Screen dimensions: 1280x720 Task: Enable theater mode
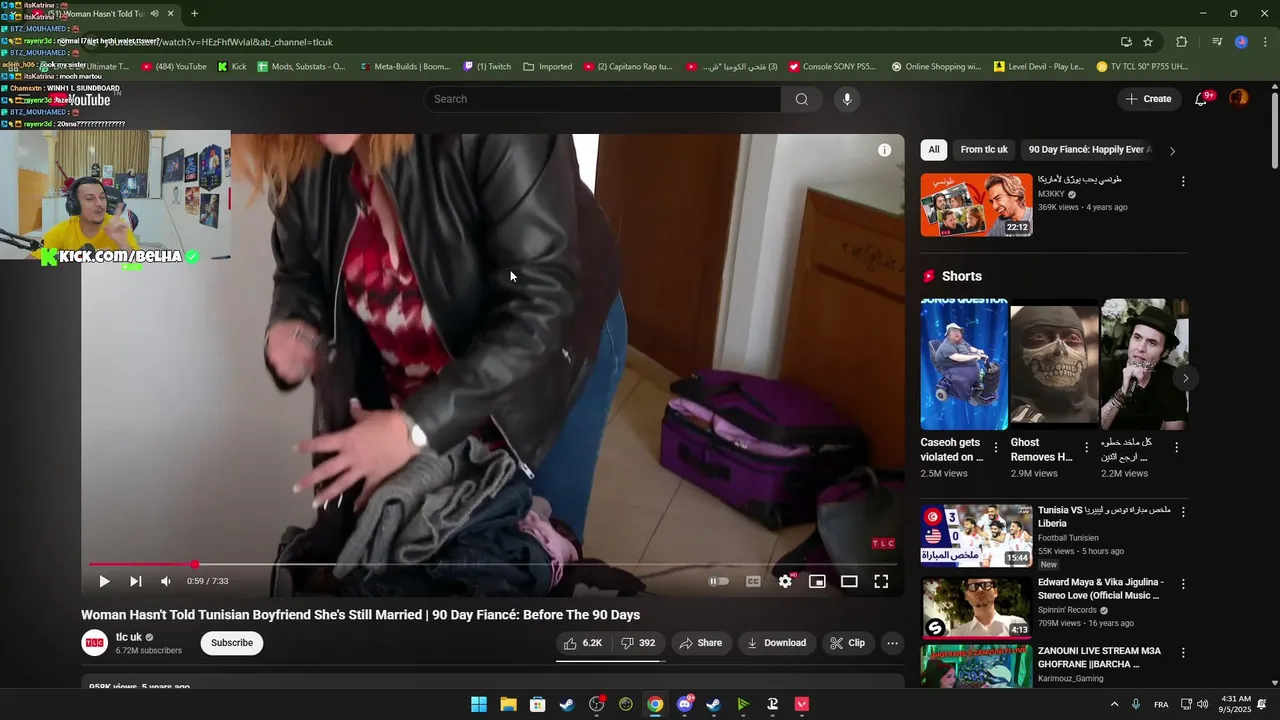[849, 581]
